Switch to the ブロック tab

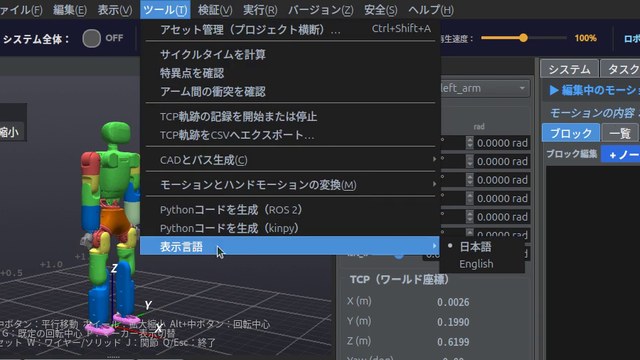click(571, 133)
